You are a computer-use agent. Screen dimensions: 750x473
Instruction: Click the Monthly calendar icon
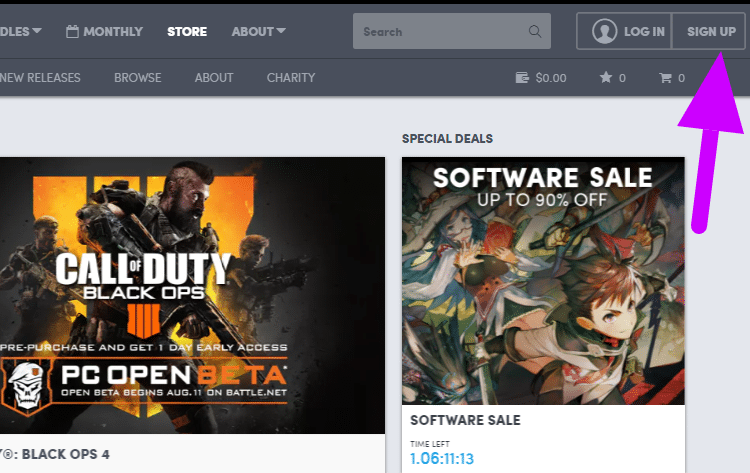[x=72, y=32]
